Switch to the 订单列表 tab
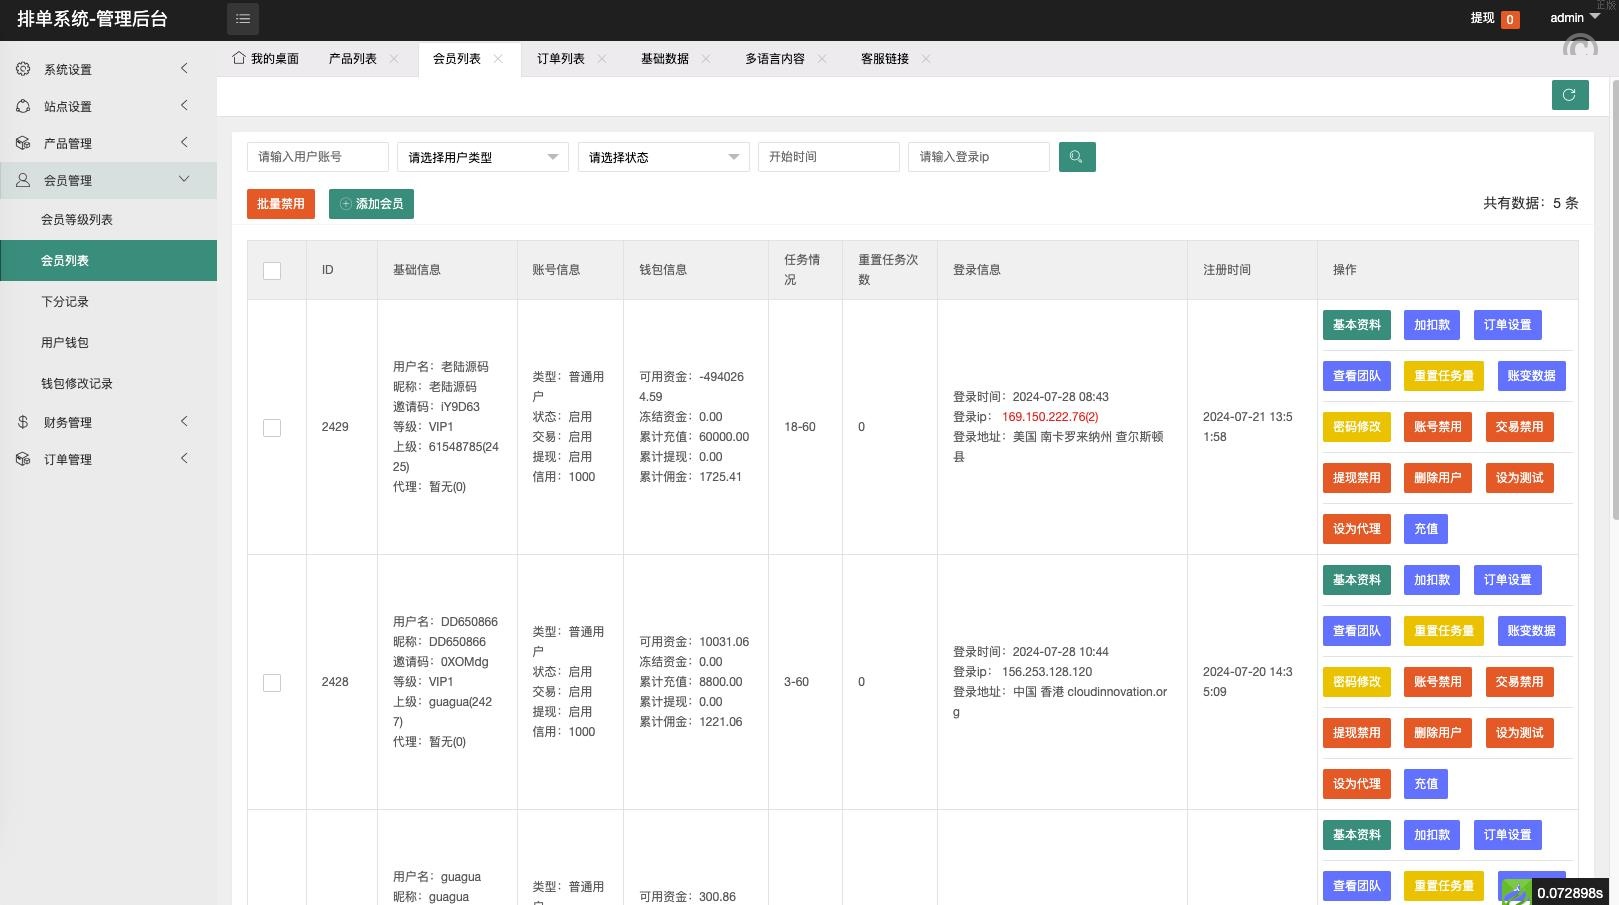Screen dimensions: 1619x905 (560, 59)
